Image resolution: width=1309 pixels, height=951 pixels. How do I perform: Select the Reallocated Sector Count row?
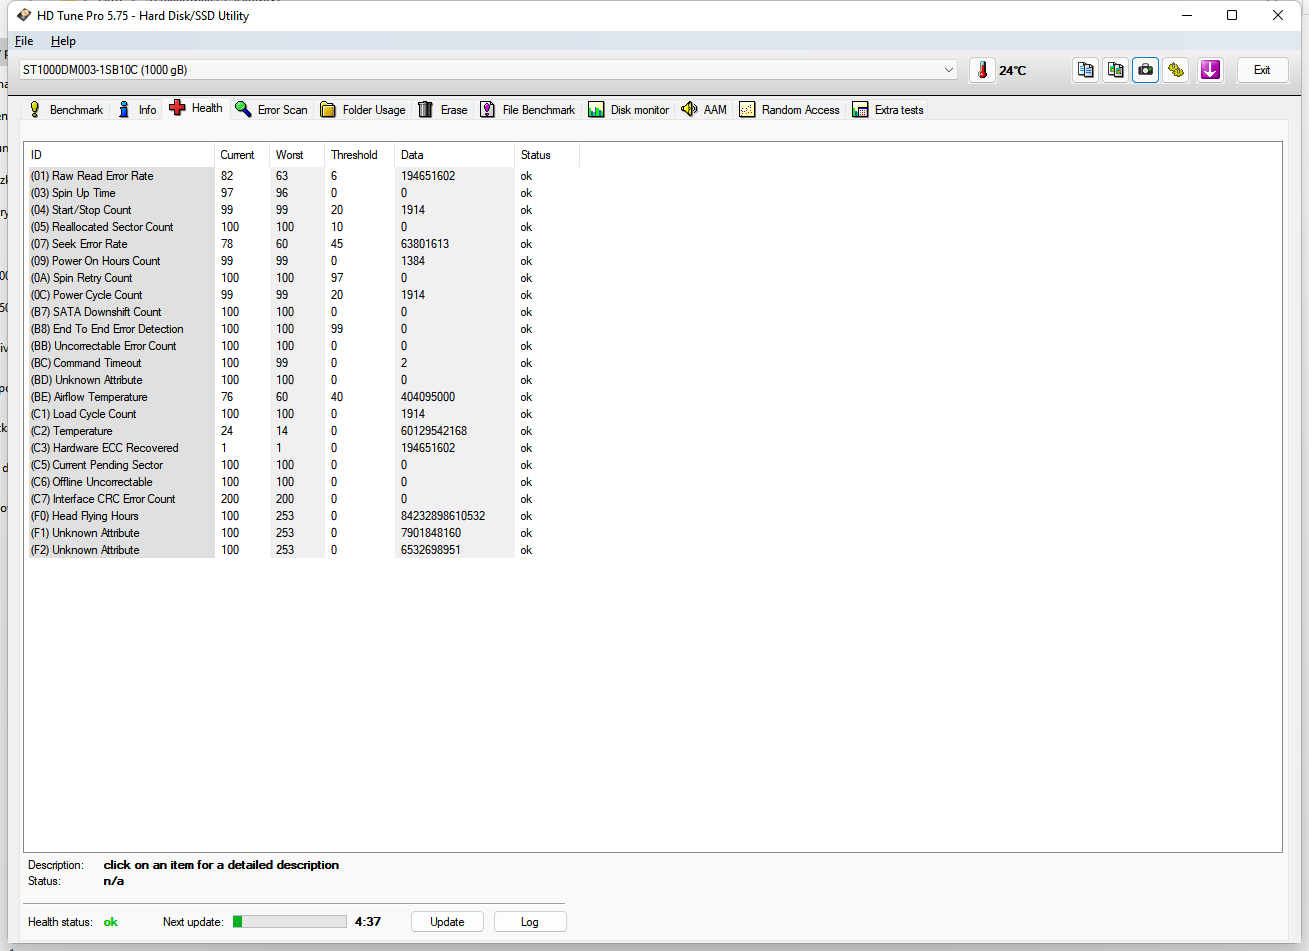pyautogui.click(x=113, y=227)
